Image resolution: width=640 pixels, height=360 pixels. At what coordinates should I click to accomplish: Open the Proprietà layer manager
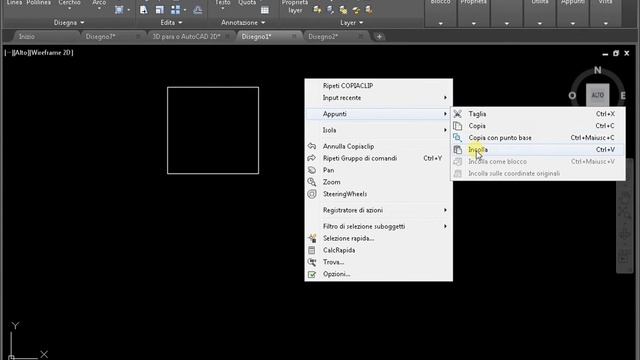[x=295, y=7]
